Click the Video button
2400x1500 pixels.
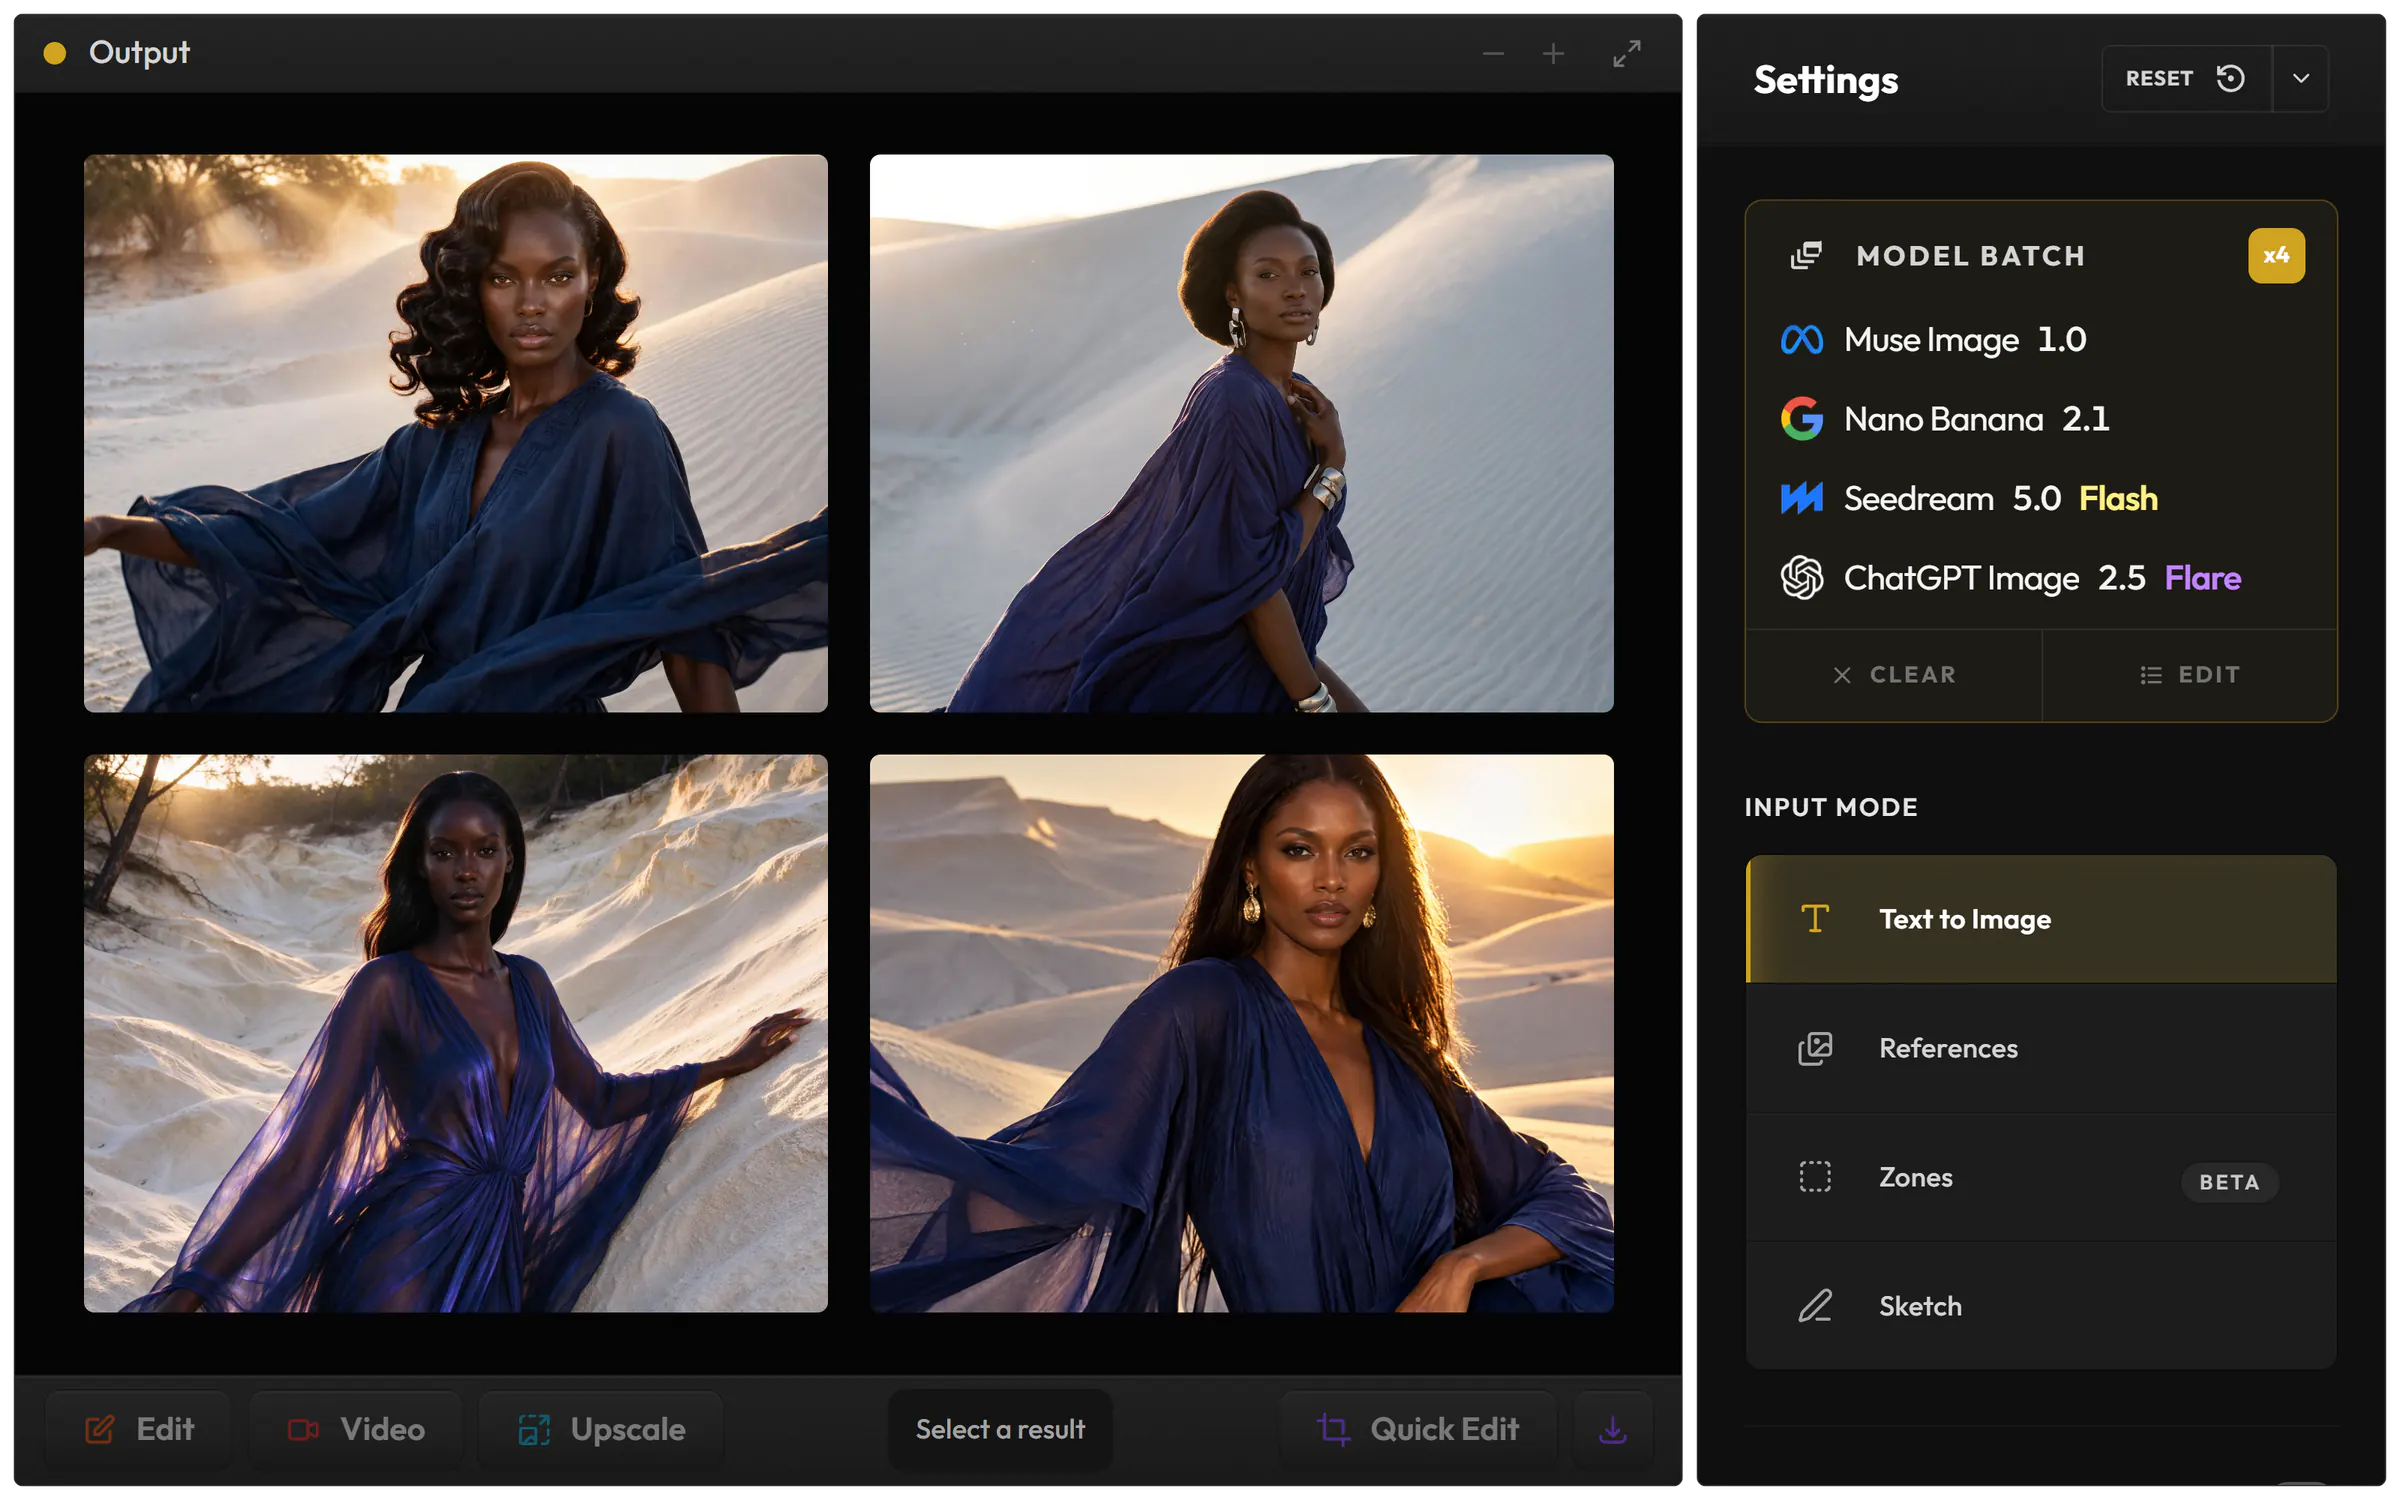[356, 1430]
